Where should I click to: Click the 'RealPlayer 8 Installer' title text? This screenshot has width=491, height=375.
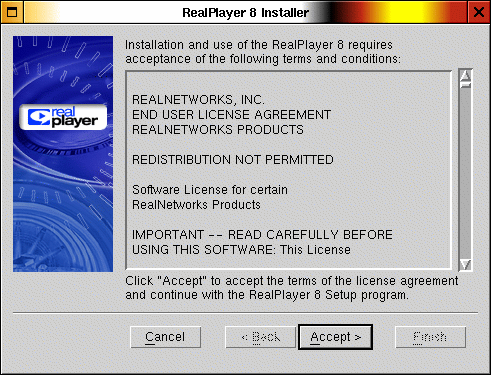click(x=245, y=13)
